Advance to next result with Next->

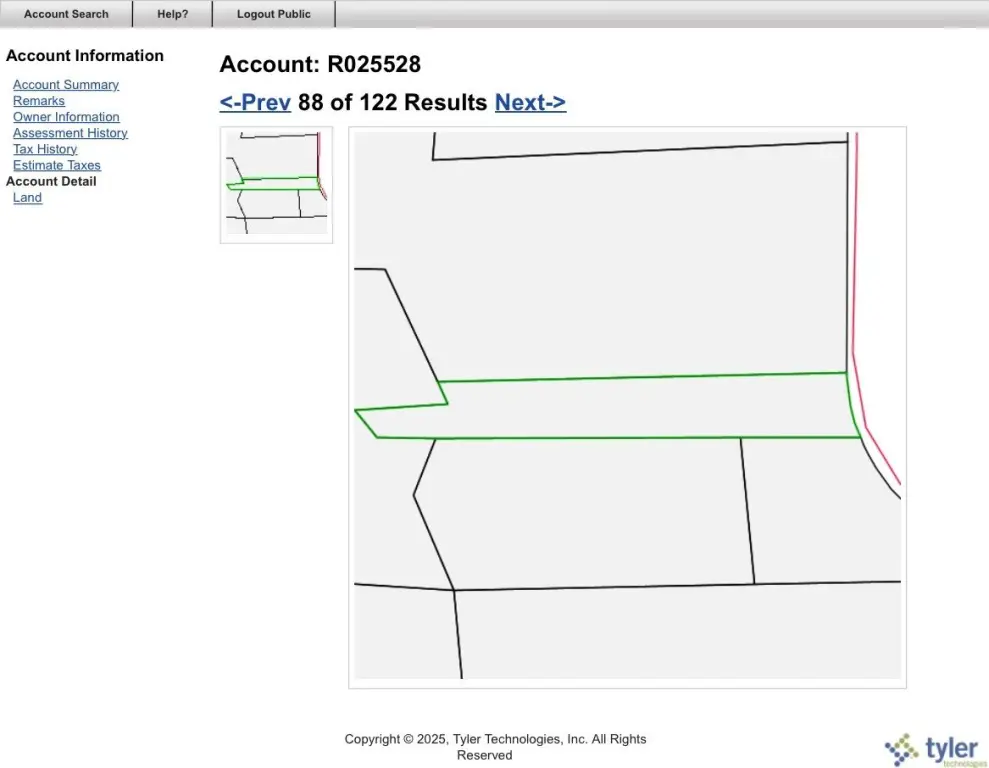(530, 102)
